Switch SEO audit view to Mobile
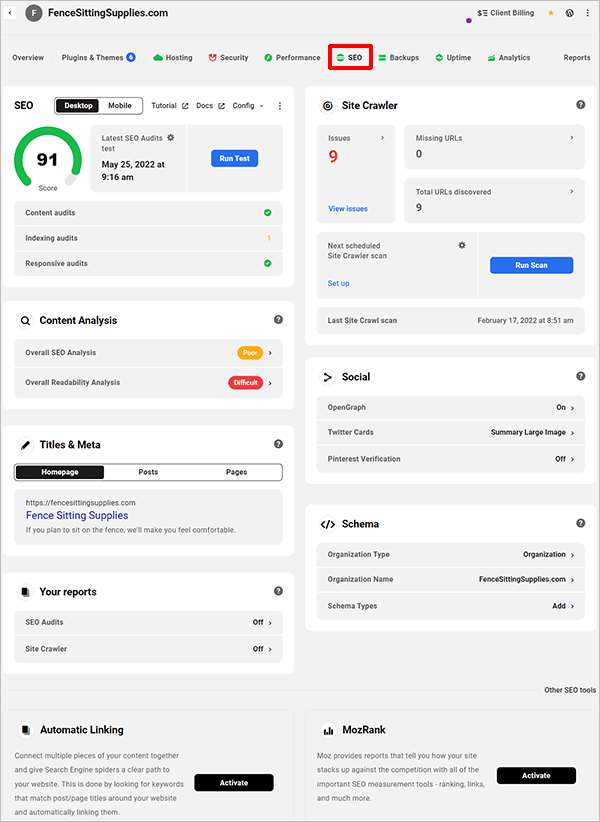Image resolution: width=600 pixels, height=822 pixels. [120, 106]
